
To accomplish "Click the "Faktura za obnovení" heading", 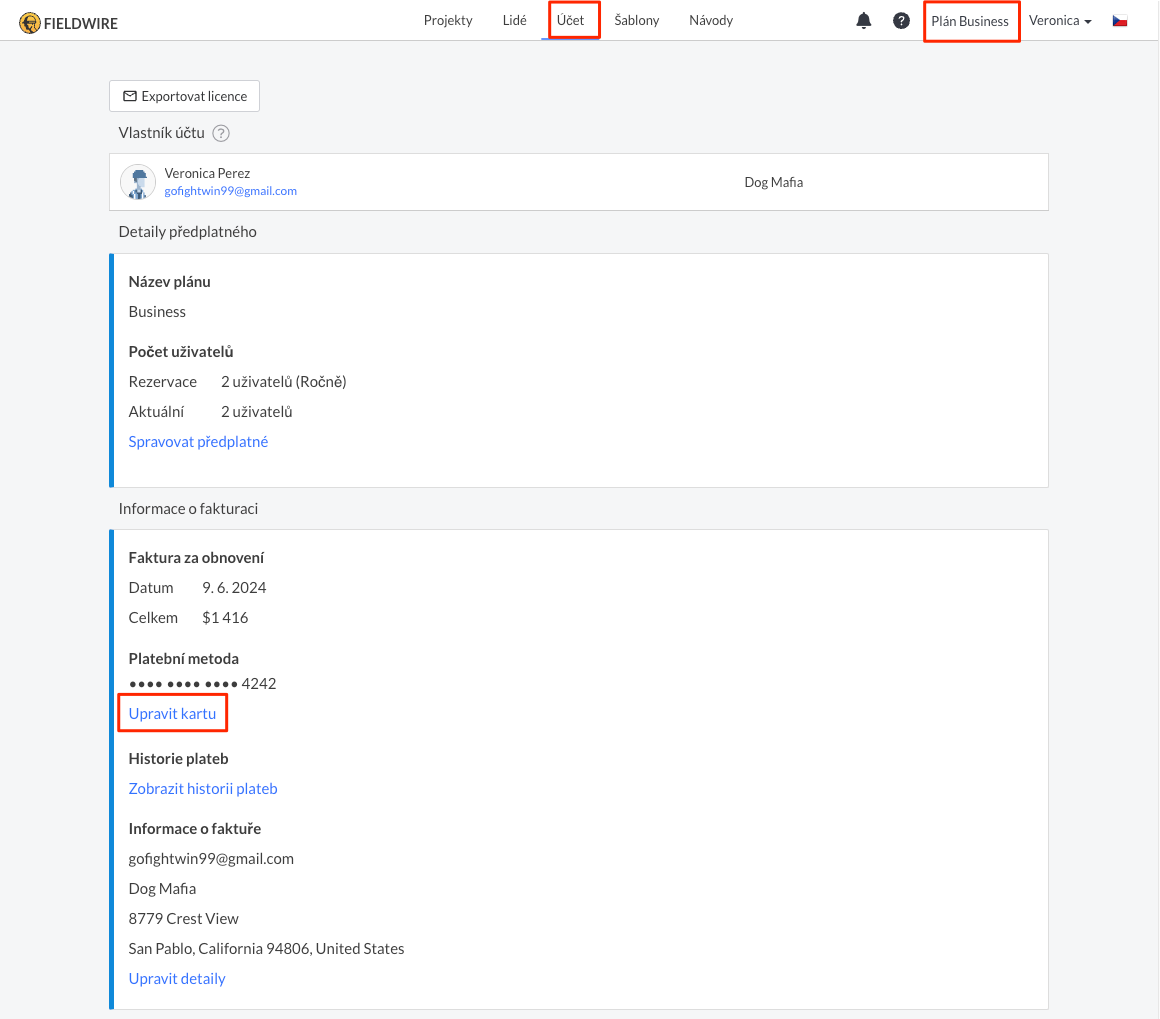I will click(x=196, y=558).
